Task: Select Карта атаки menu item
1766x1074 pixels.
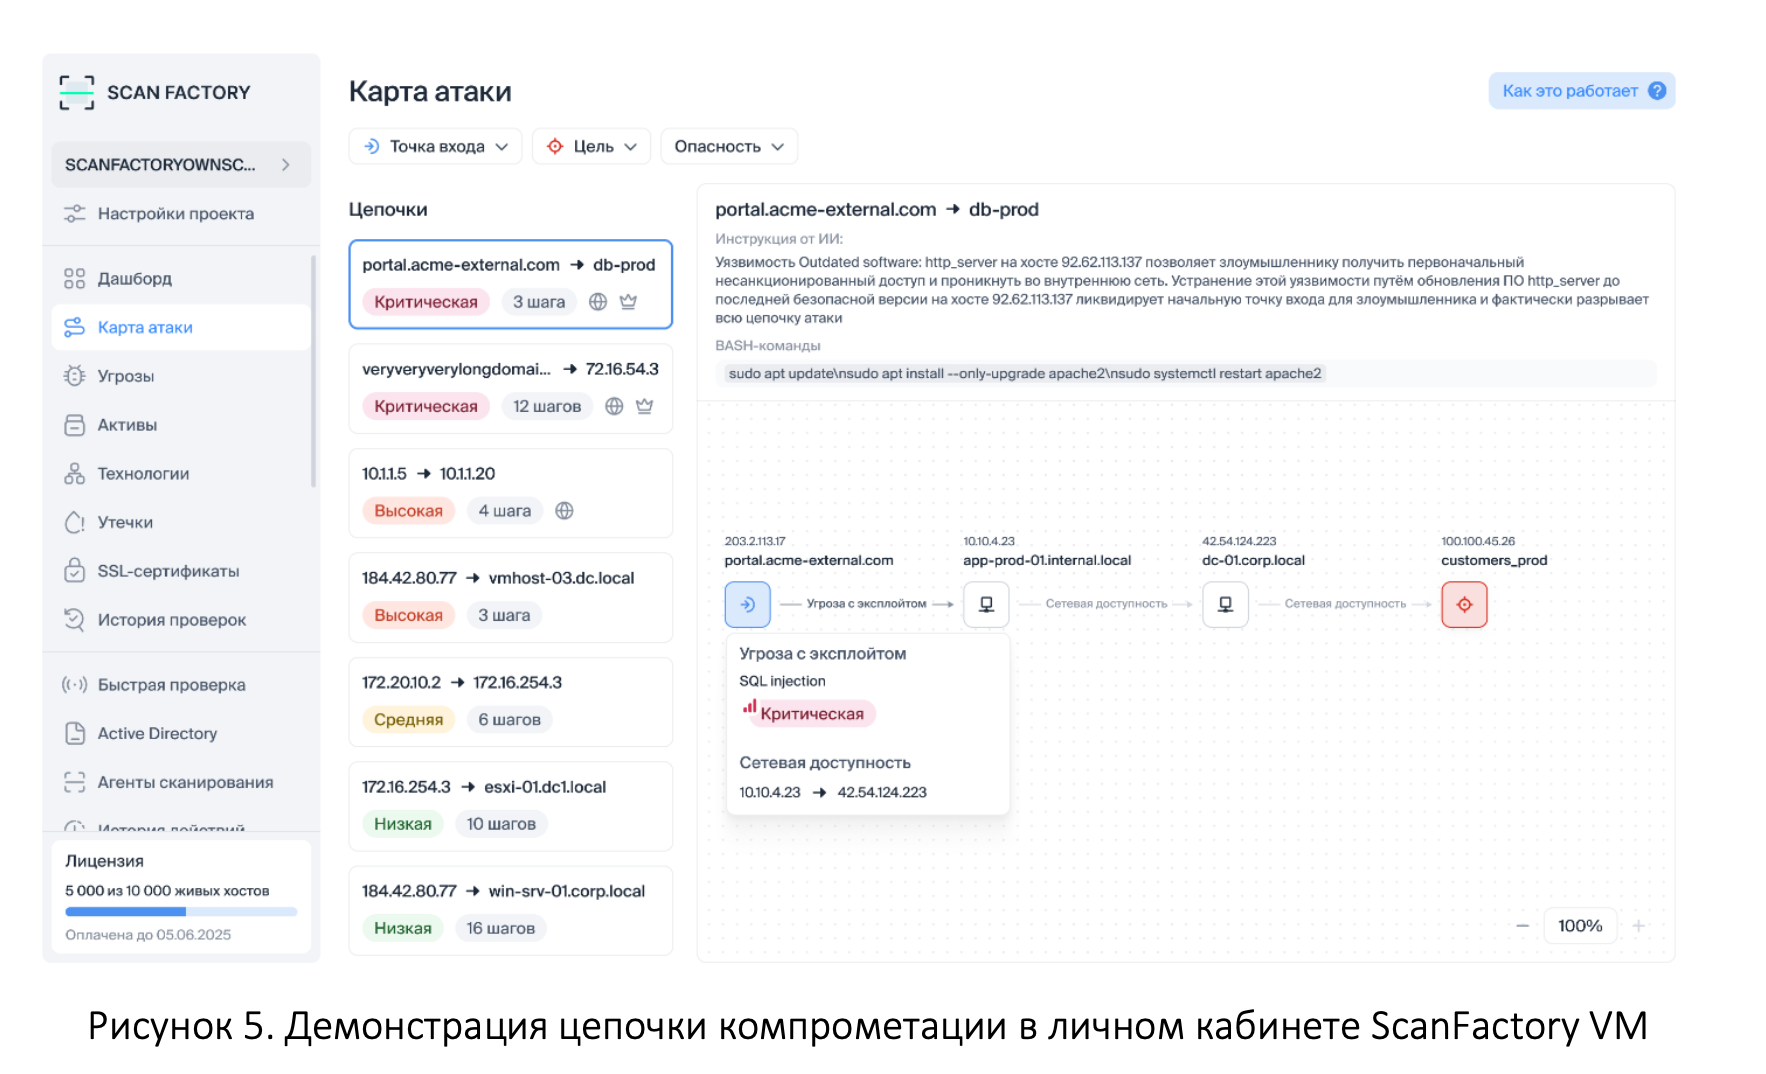Action: pos(181,327)
